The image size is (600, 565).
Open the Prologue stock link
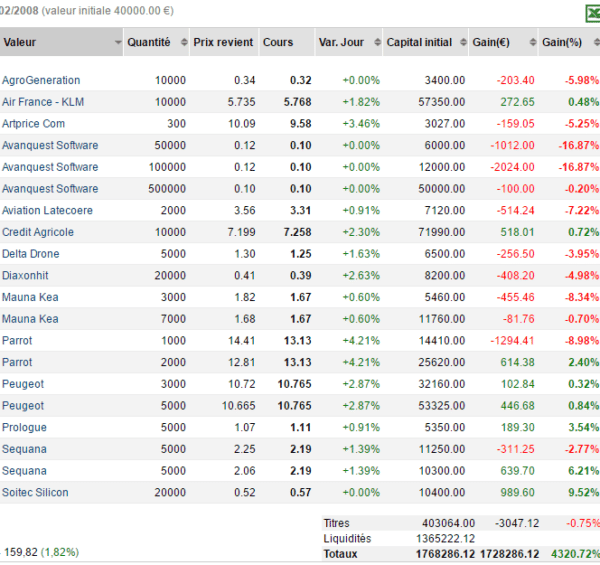(24, 427)
